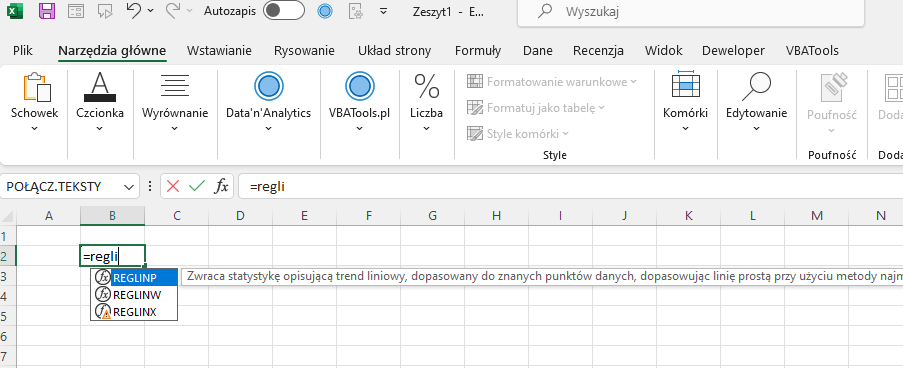Click the Data'n'Analytics icon
903x368 pixels.
pyautogui.click(x=268, y=87)
